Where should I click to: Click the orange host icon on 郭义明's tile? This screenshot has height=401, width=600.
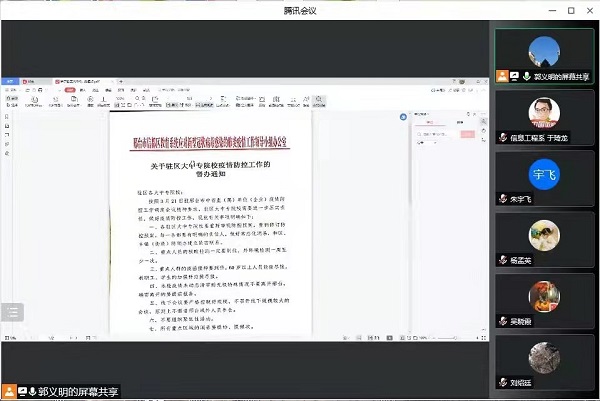click(502, 76)
